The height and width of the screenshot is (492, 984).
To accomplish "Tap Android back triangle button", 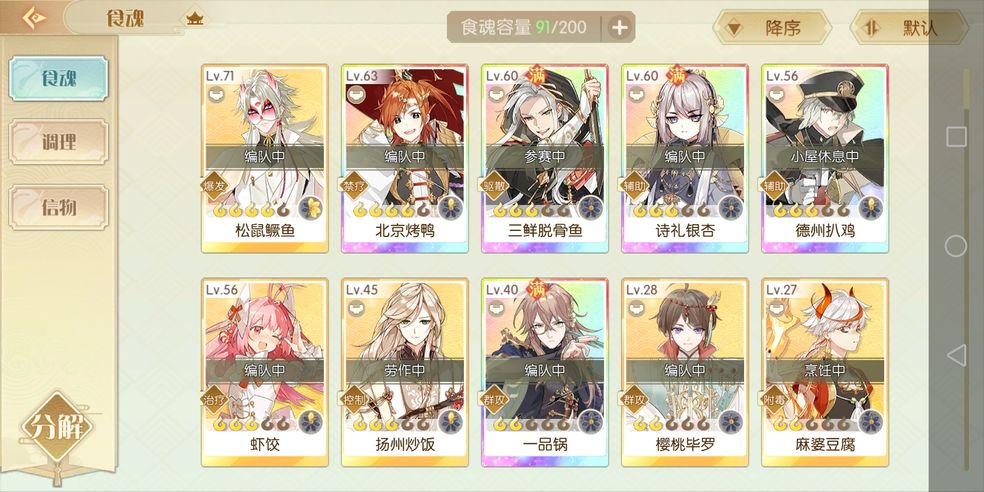I will point(955,355).
